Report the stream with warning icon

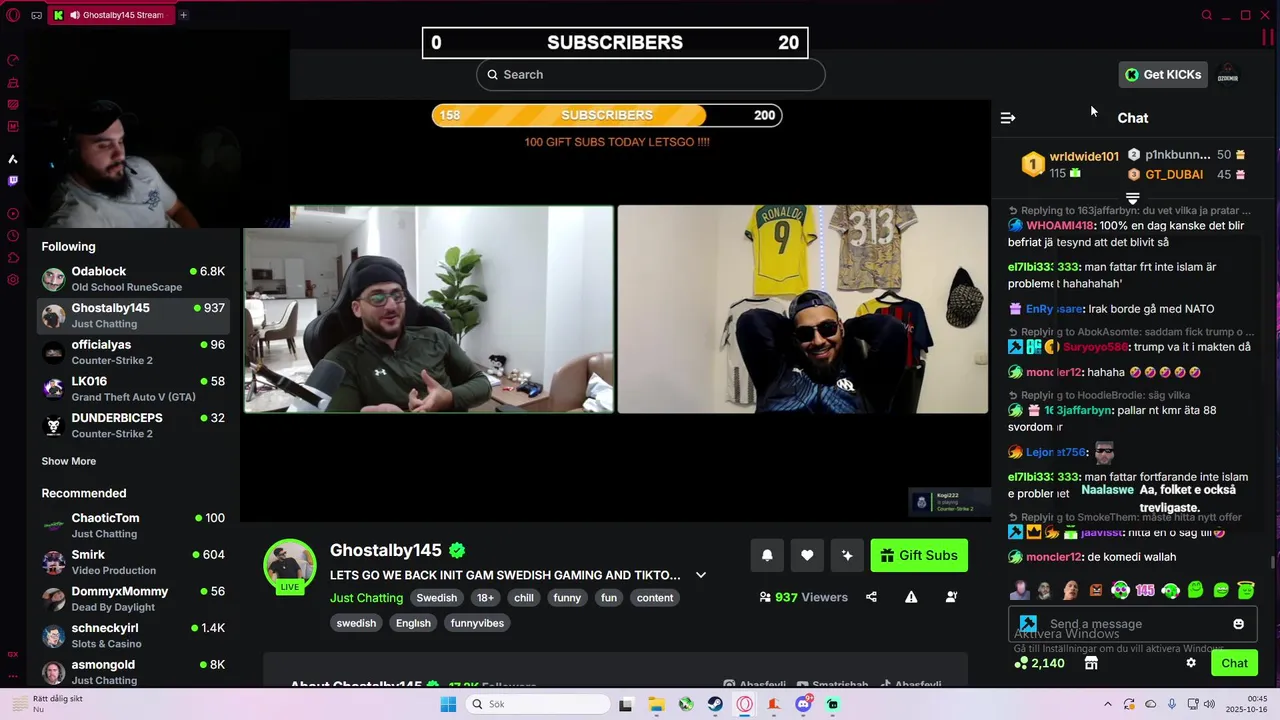(x=911, y=597)
